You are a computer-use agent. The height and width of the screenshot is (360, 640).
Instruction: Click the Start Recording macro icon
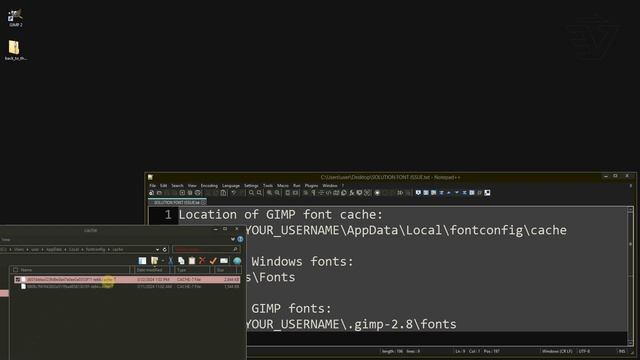pyautogui.click(x=378, y=193)
